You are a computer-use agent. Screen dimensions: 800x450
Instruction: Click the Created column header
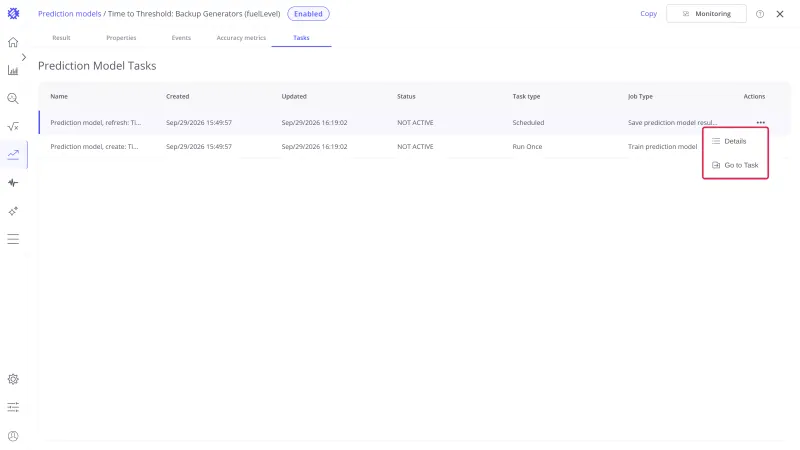pos(178,96)
